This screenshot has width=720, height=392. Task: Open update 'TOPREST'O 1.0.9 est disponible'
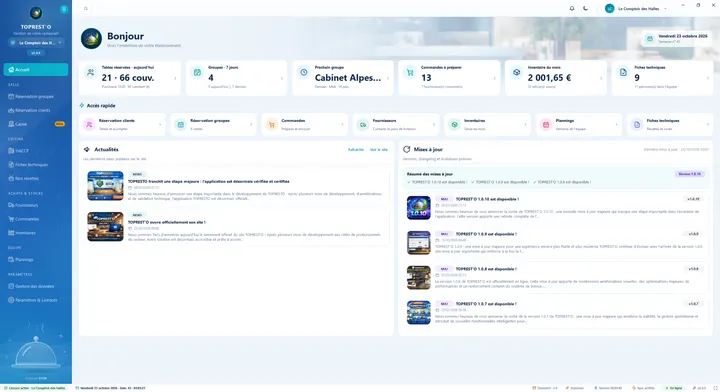[x=486, y=234]
